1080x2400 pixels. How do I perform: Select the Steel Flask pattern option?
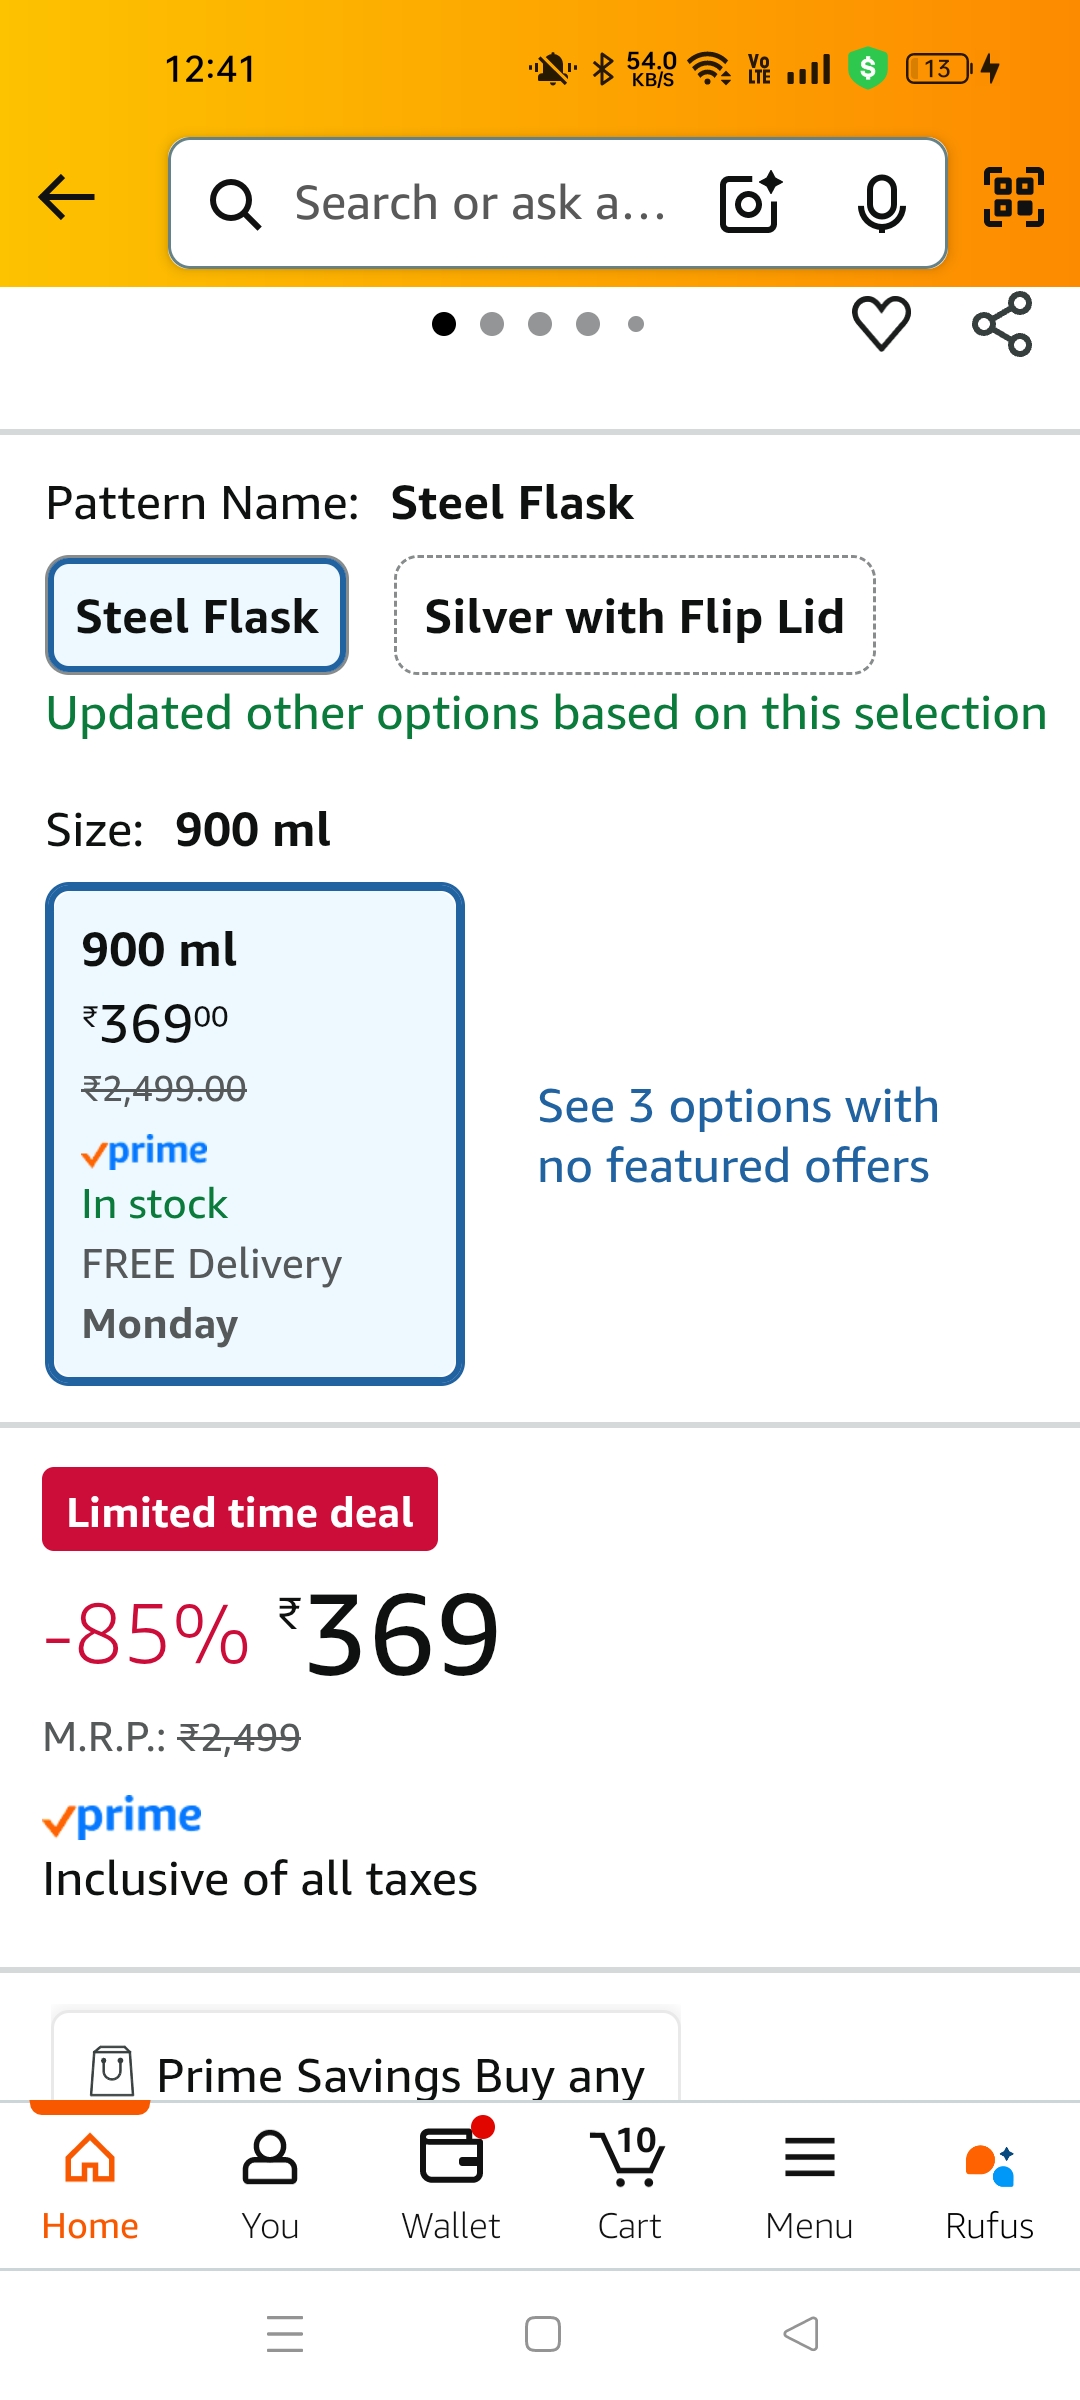197,616
